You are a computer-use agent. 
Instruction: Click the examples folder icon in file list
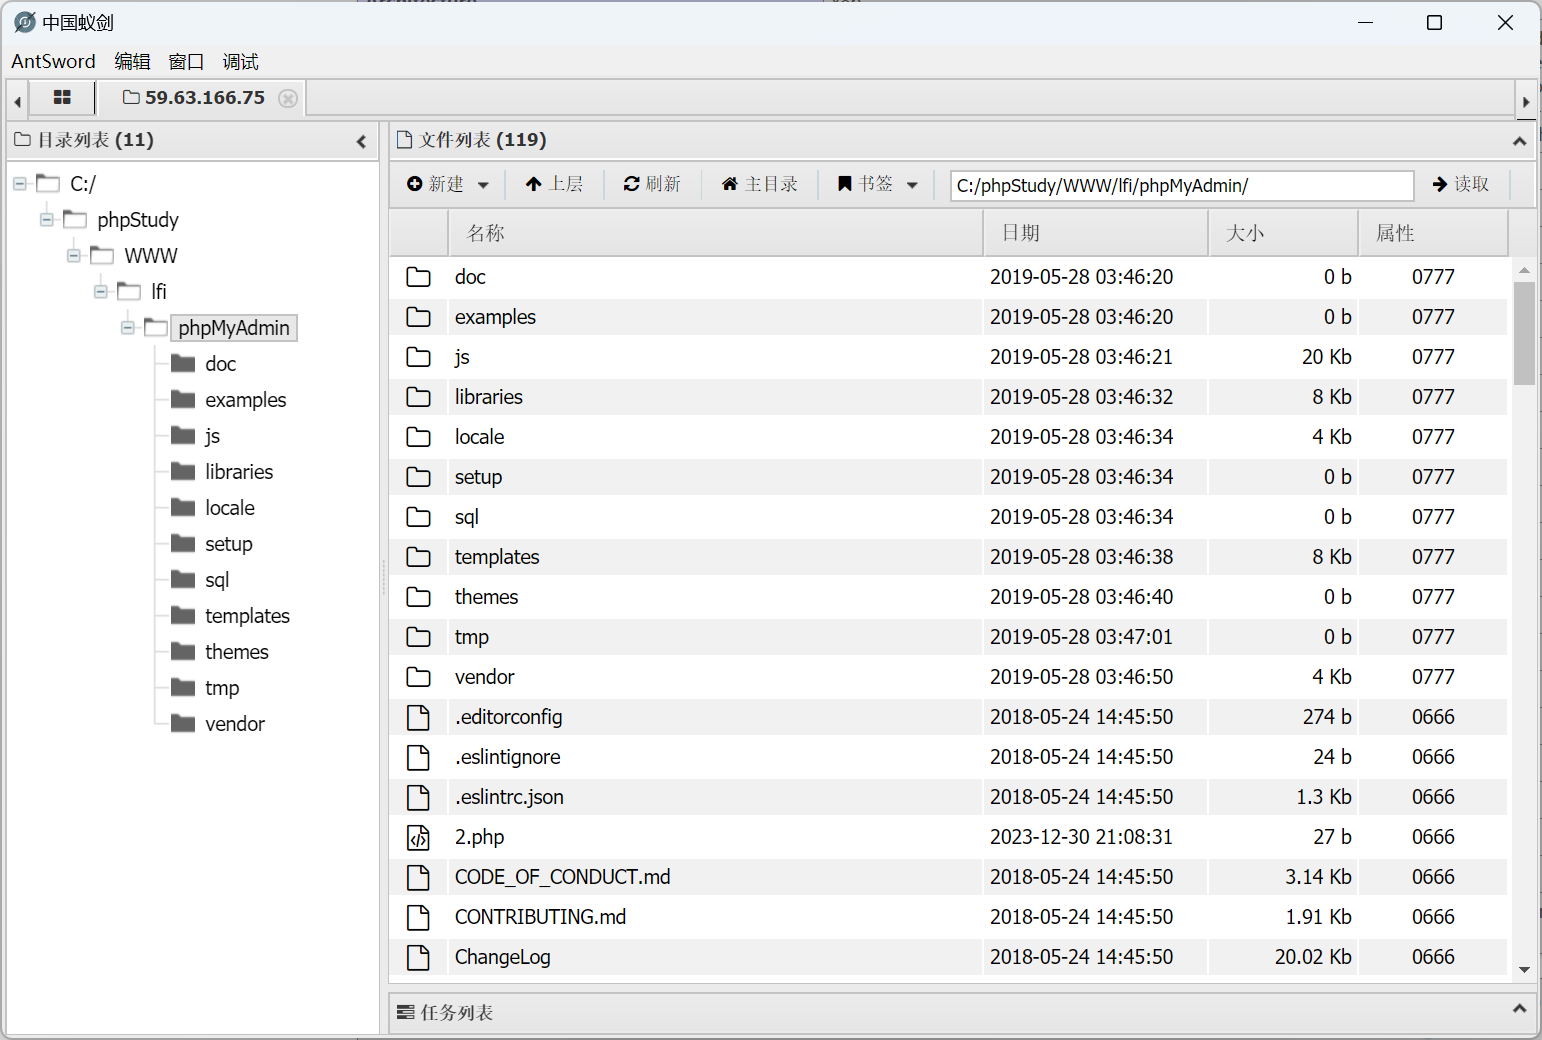pyautogui.click(x=418, y=317)
